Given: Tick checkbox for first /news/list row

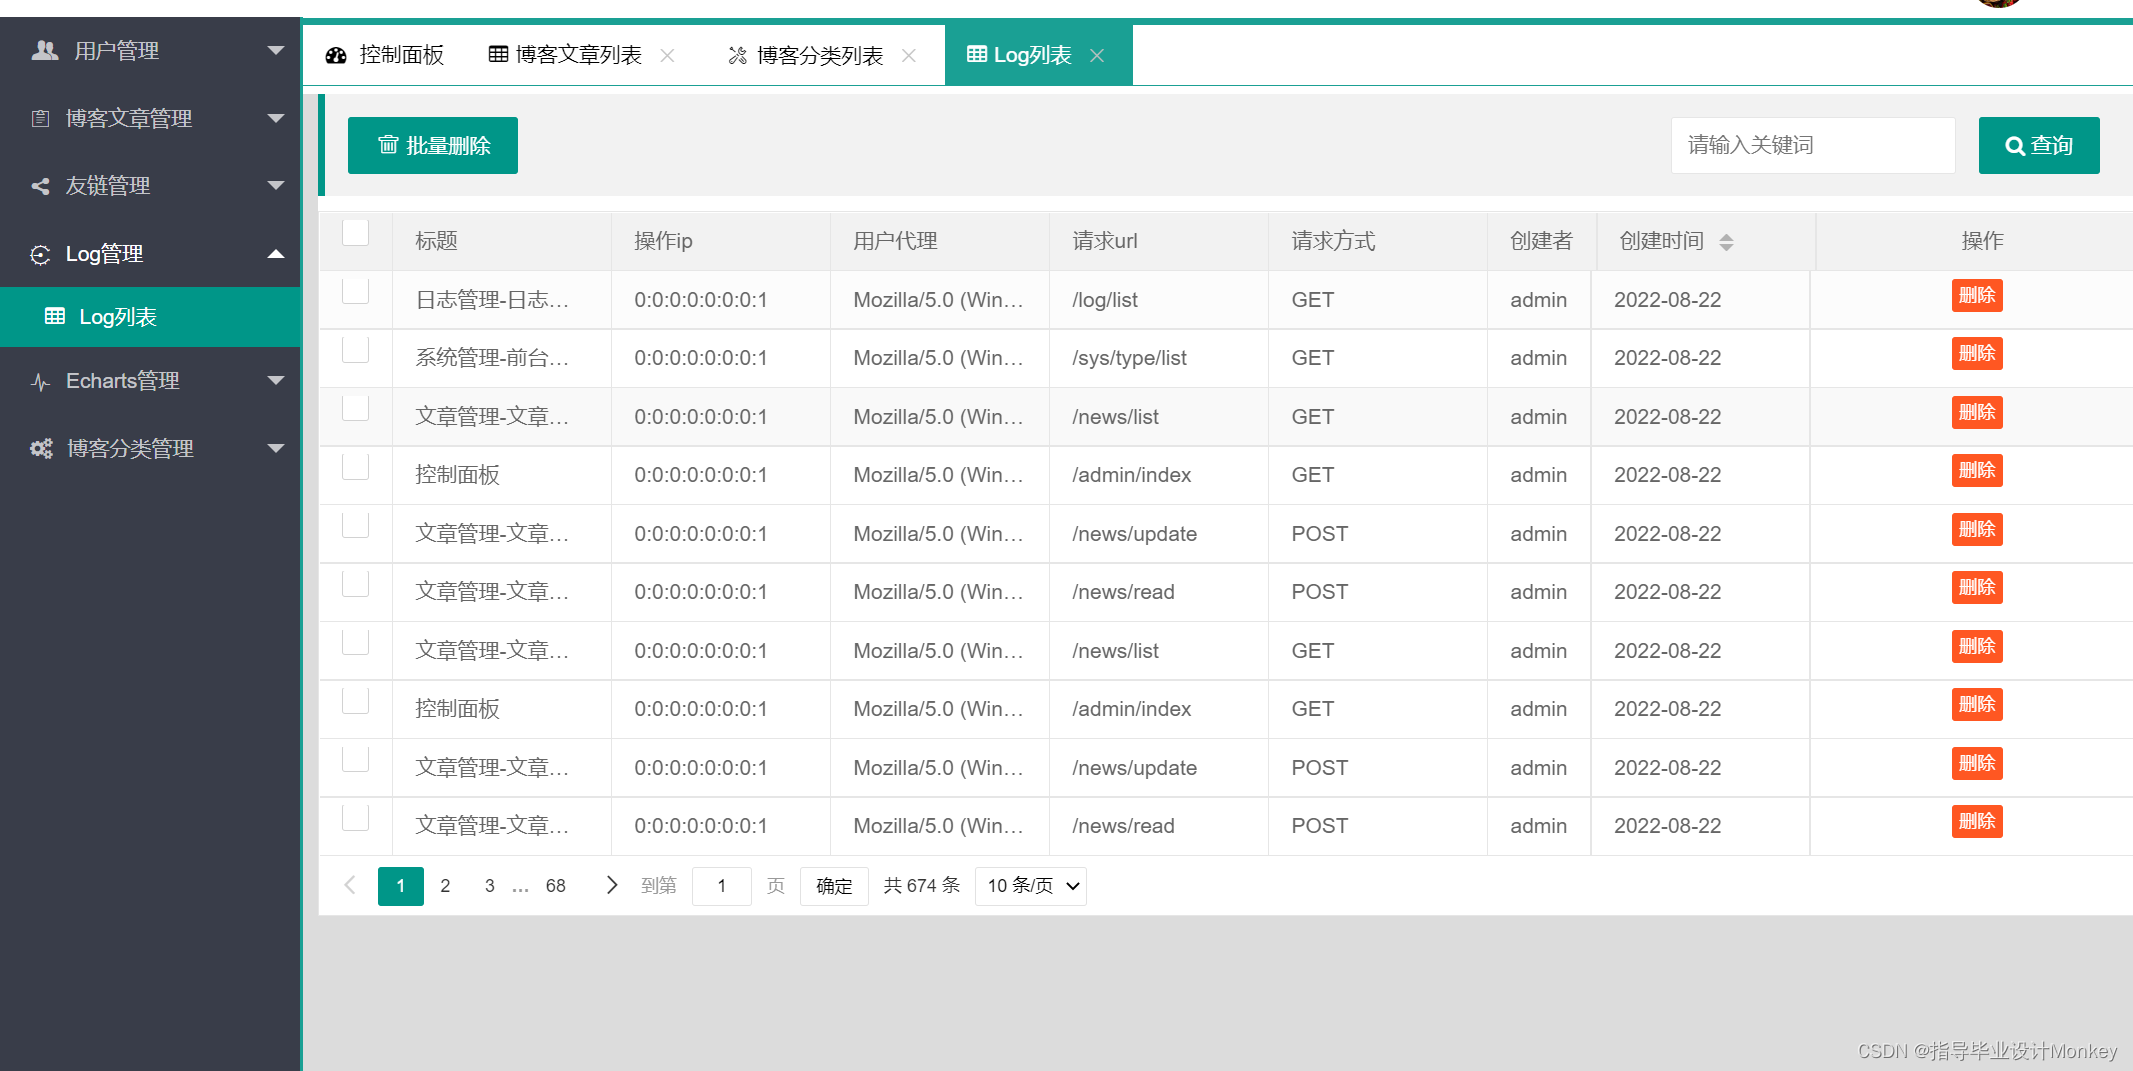Looking at the screenshot, I should click(x=356, y=408).
